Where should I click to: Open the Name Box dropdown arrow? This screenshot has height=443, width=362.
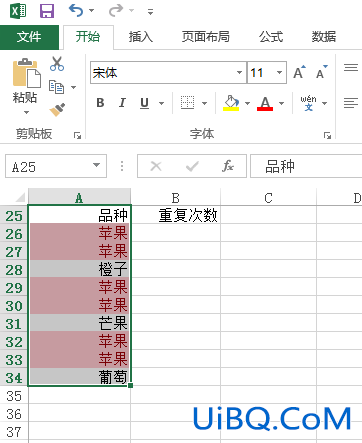pyautogui.click(x=97, y=165)
